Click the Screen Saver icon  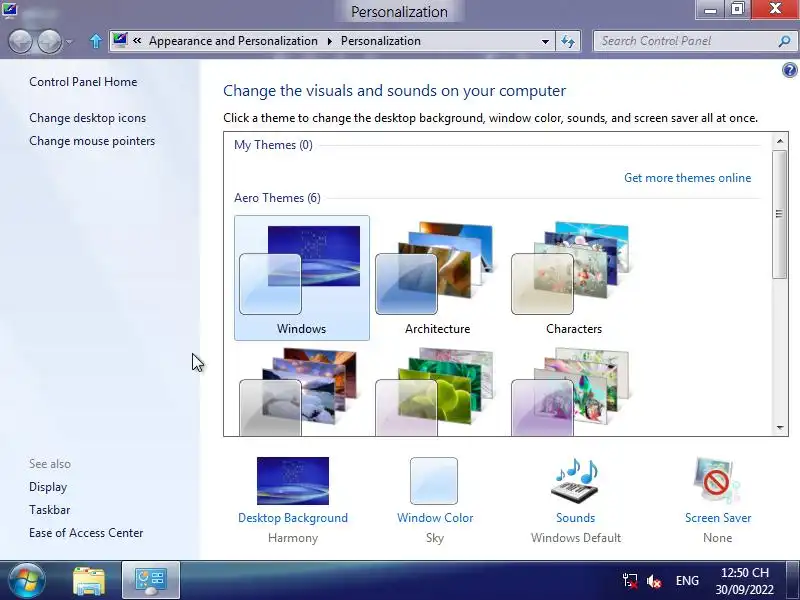(x=716, y=481)
